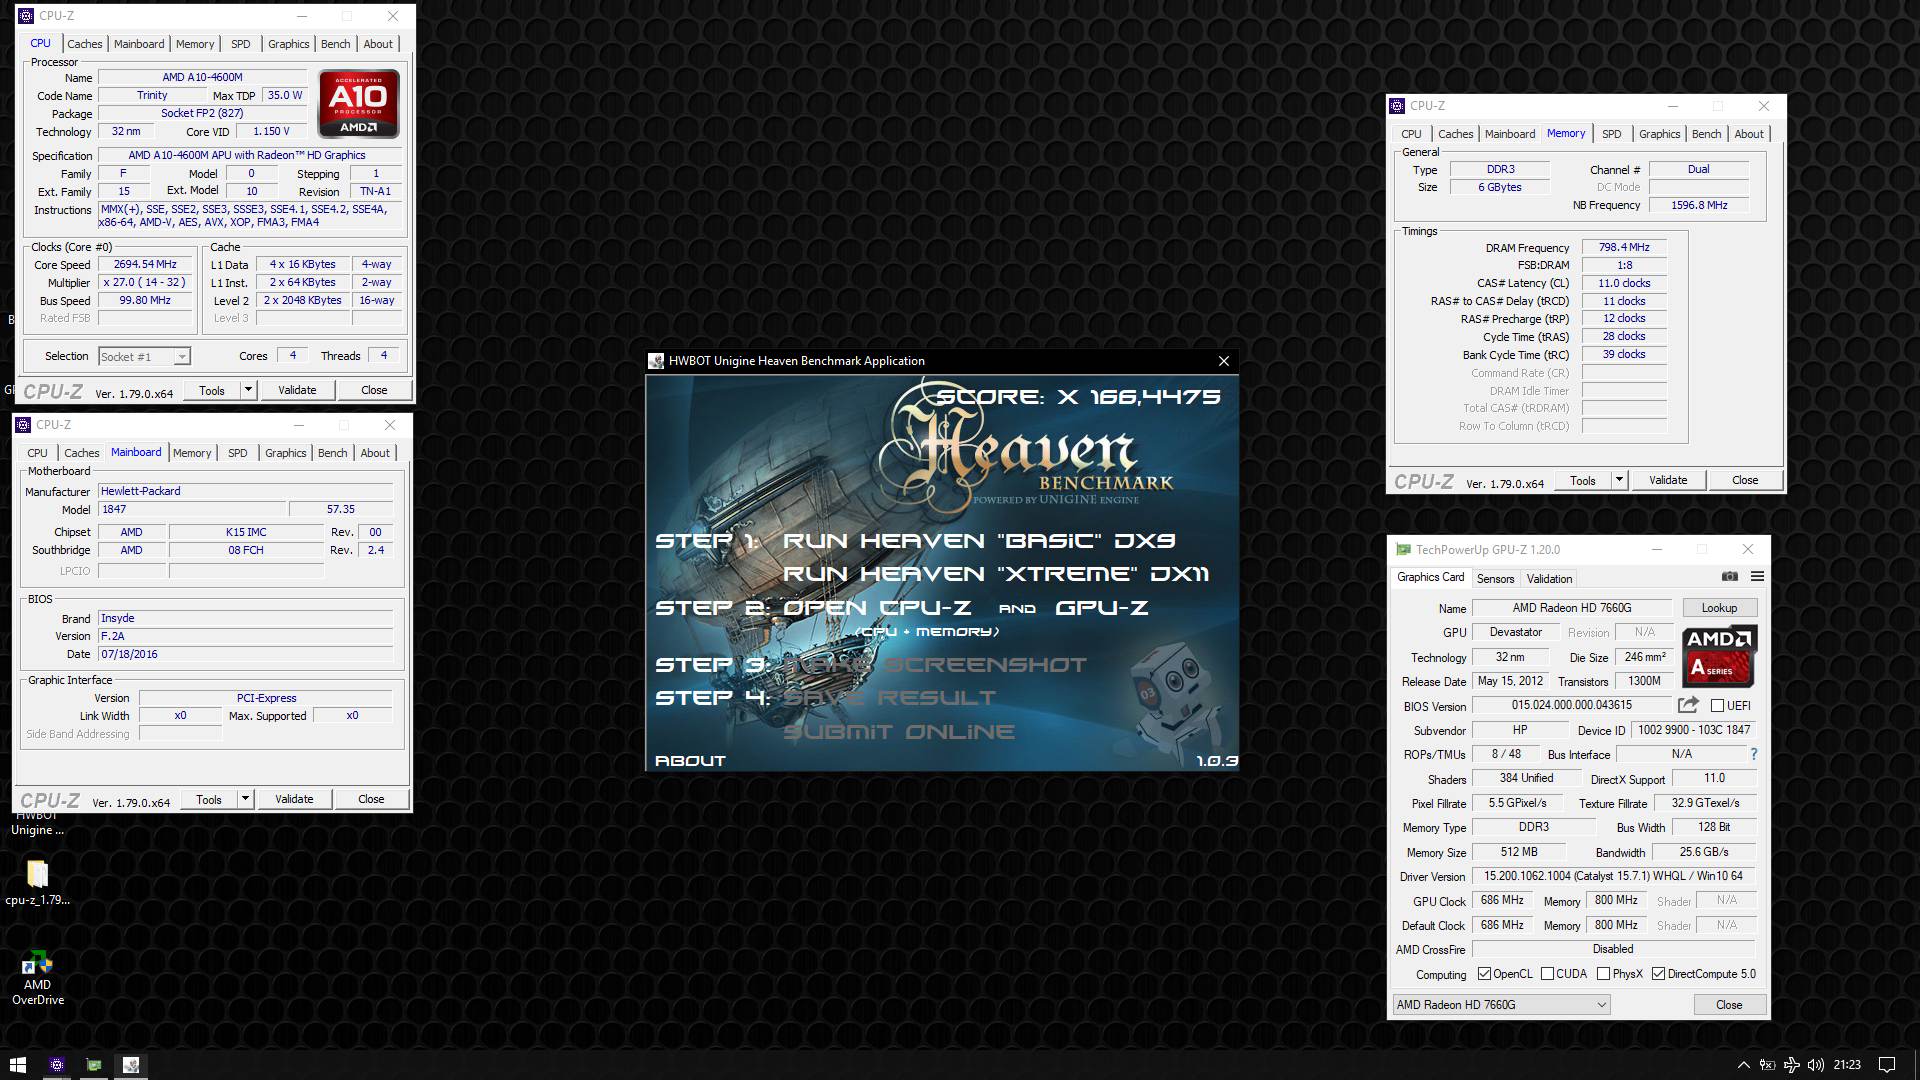Open the cpu-z_1.79 folder on desktop
1920x1080 pixels.
[x=38, y=883]
